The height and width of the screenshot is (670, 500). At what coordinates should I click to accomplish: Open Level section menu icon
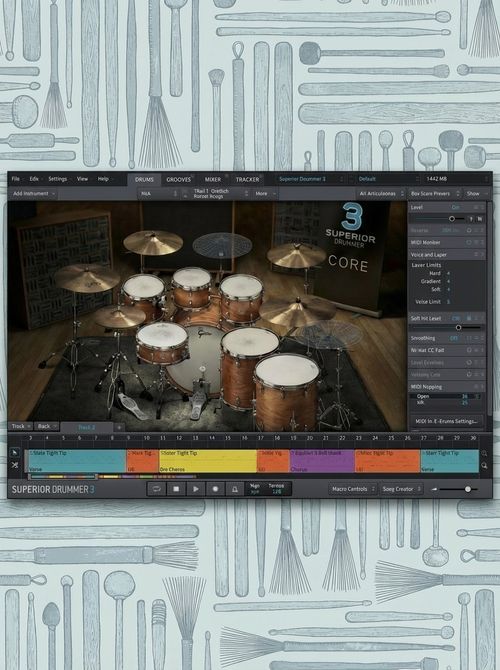click(476, 207)
